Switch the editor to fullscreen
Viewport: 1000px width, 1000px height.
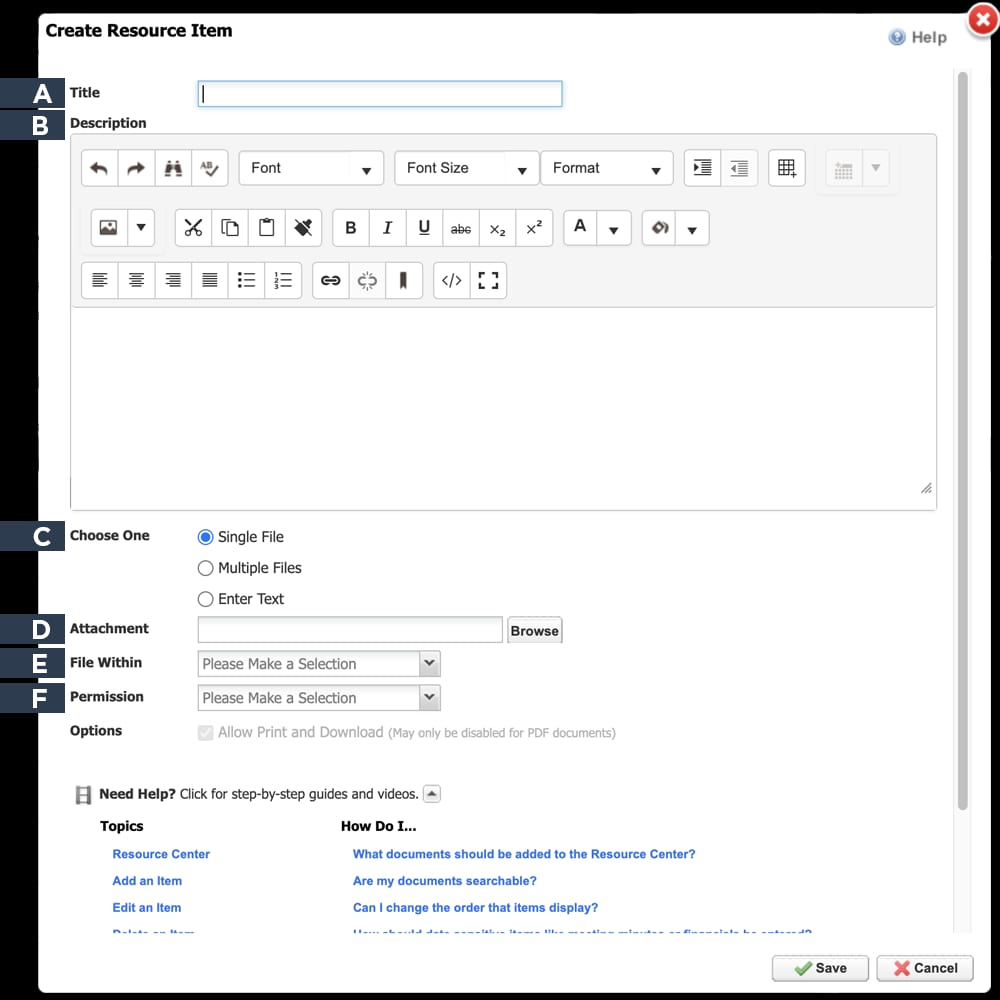tap(489, 280)
